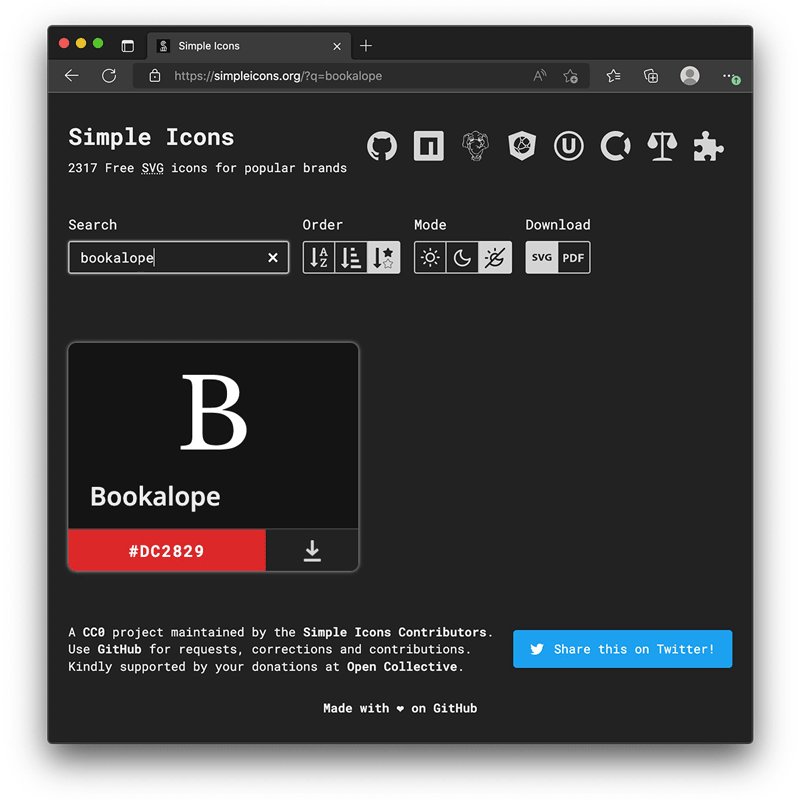800x800 pixels.
Task: Sort icons alphabetically A-Z
Action: 319,258
